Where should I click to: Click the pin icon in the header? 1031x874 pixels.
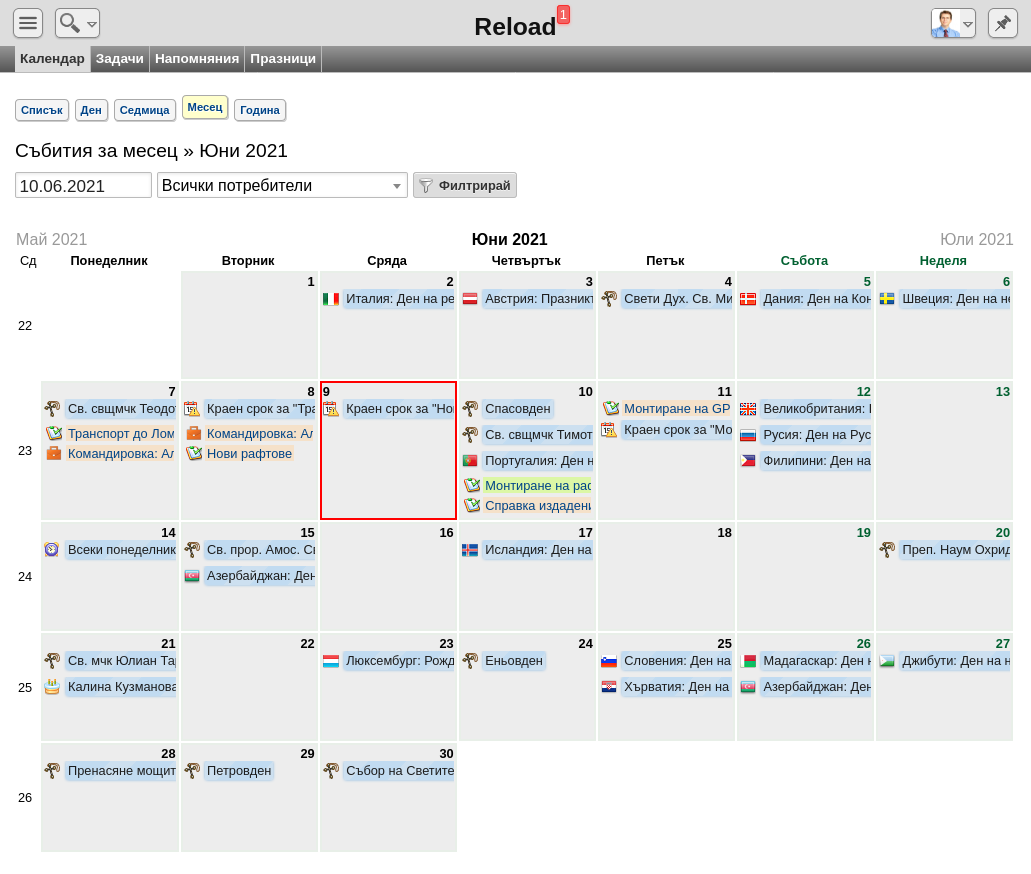pos(1003,23)
